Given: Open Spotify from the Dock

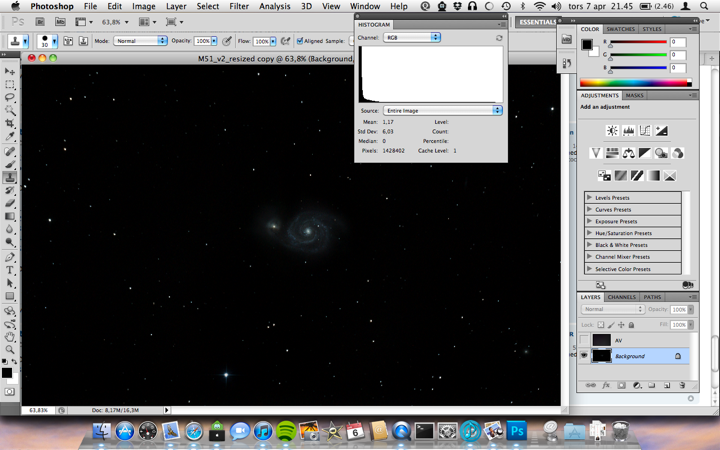Looking at the screenshot, I should 286,431.
